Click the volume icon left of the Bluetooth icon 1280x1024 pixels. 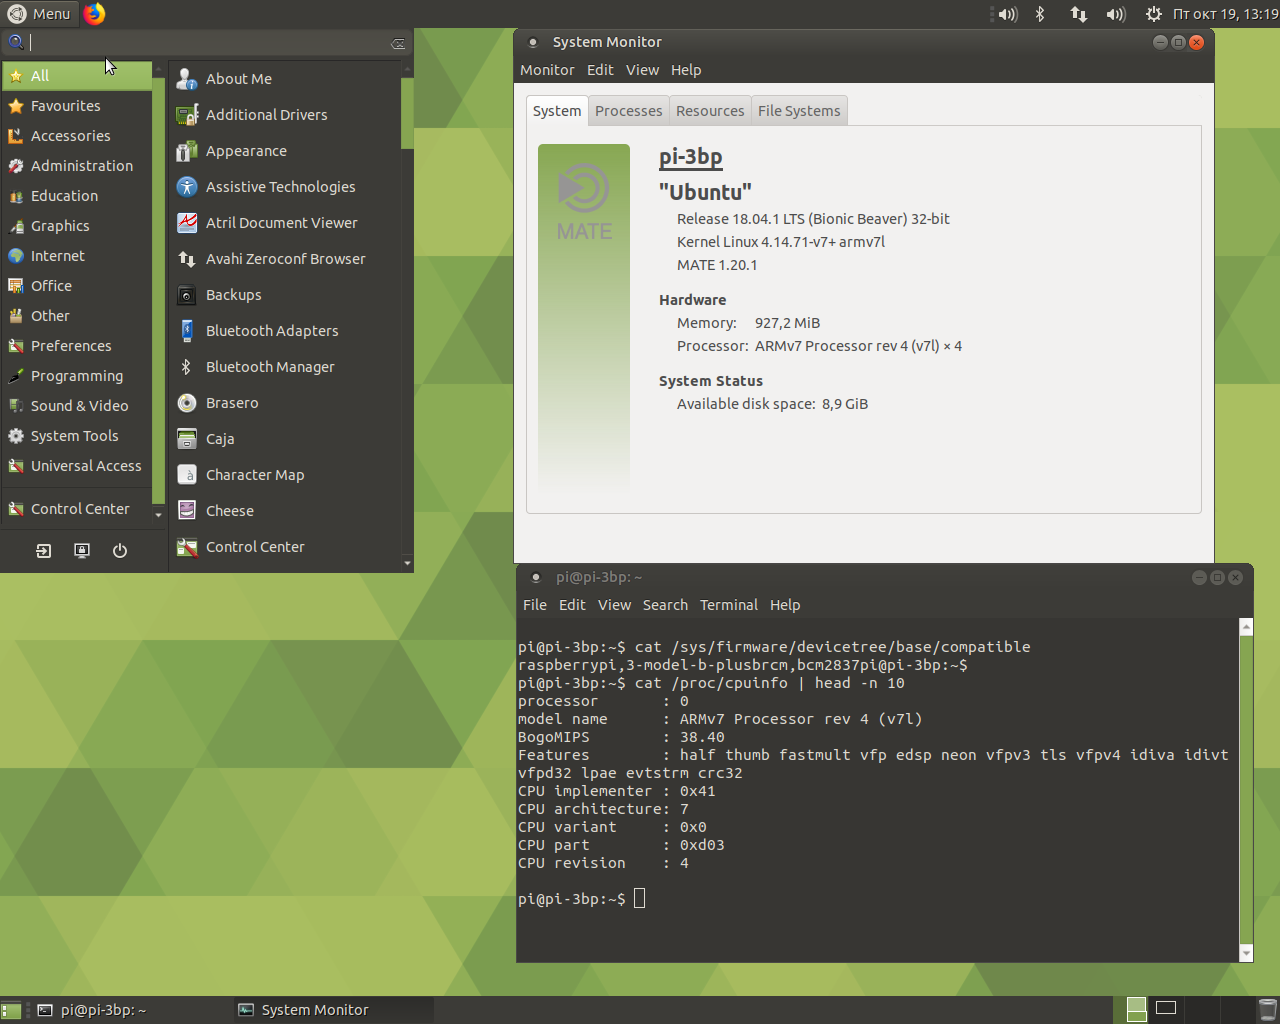coord(1007,14)
